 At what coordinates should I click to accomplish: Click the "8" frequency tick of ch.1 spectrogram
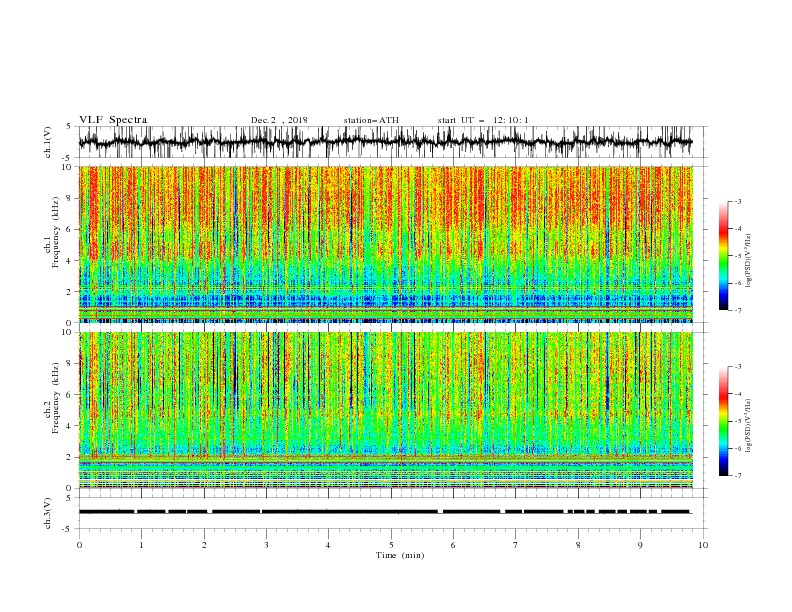71,198
